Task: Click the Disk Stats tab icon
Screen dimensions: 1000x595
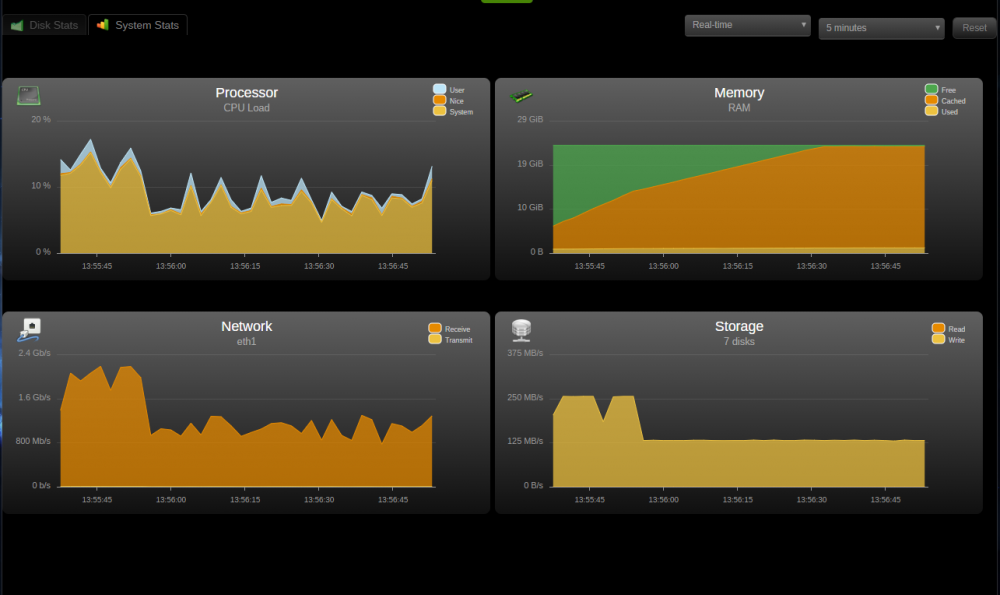Action: click(17, 26)
